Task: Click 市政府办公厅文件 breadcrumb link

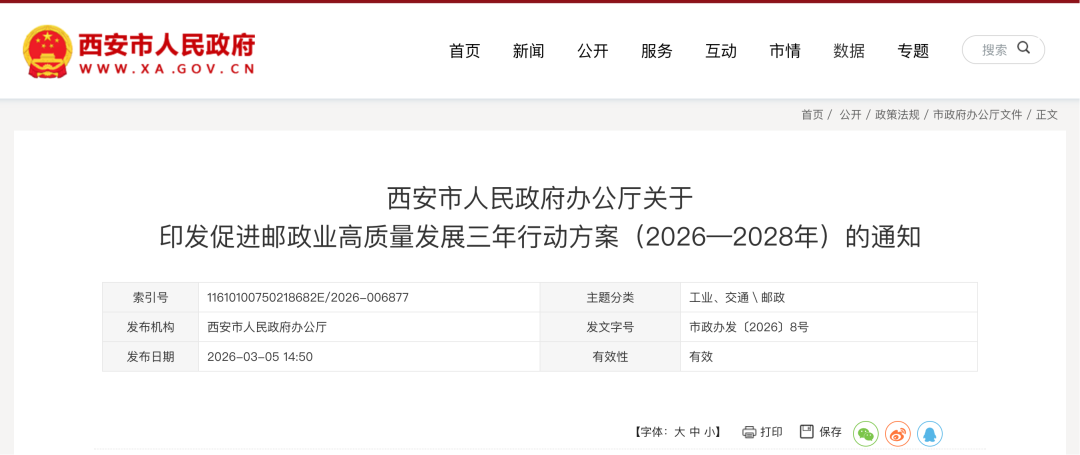Action: [x=977, y=115]
